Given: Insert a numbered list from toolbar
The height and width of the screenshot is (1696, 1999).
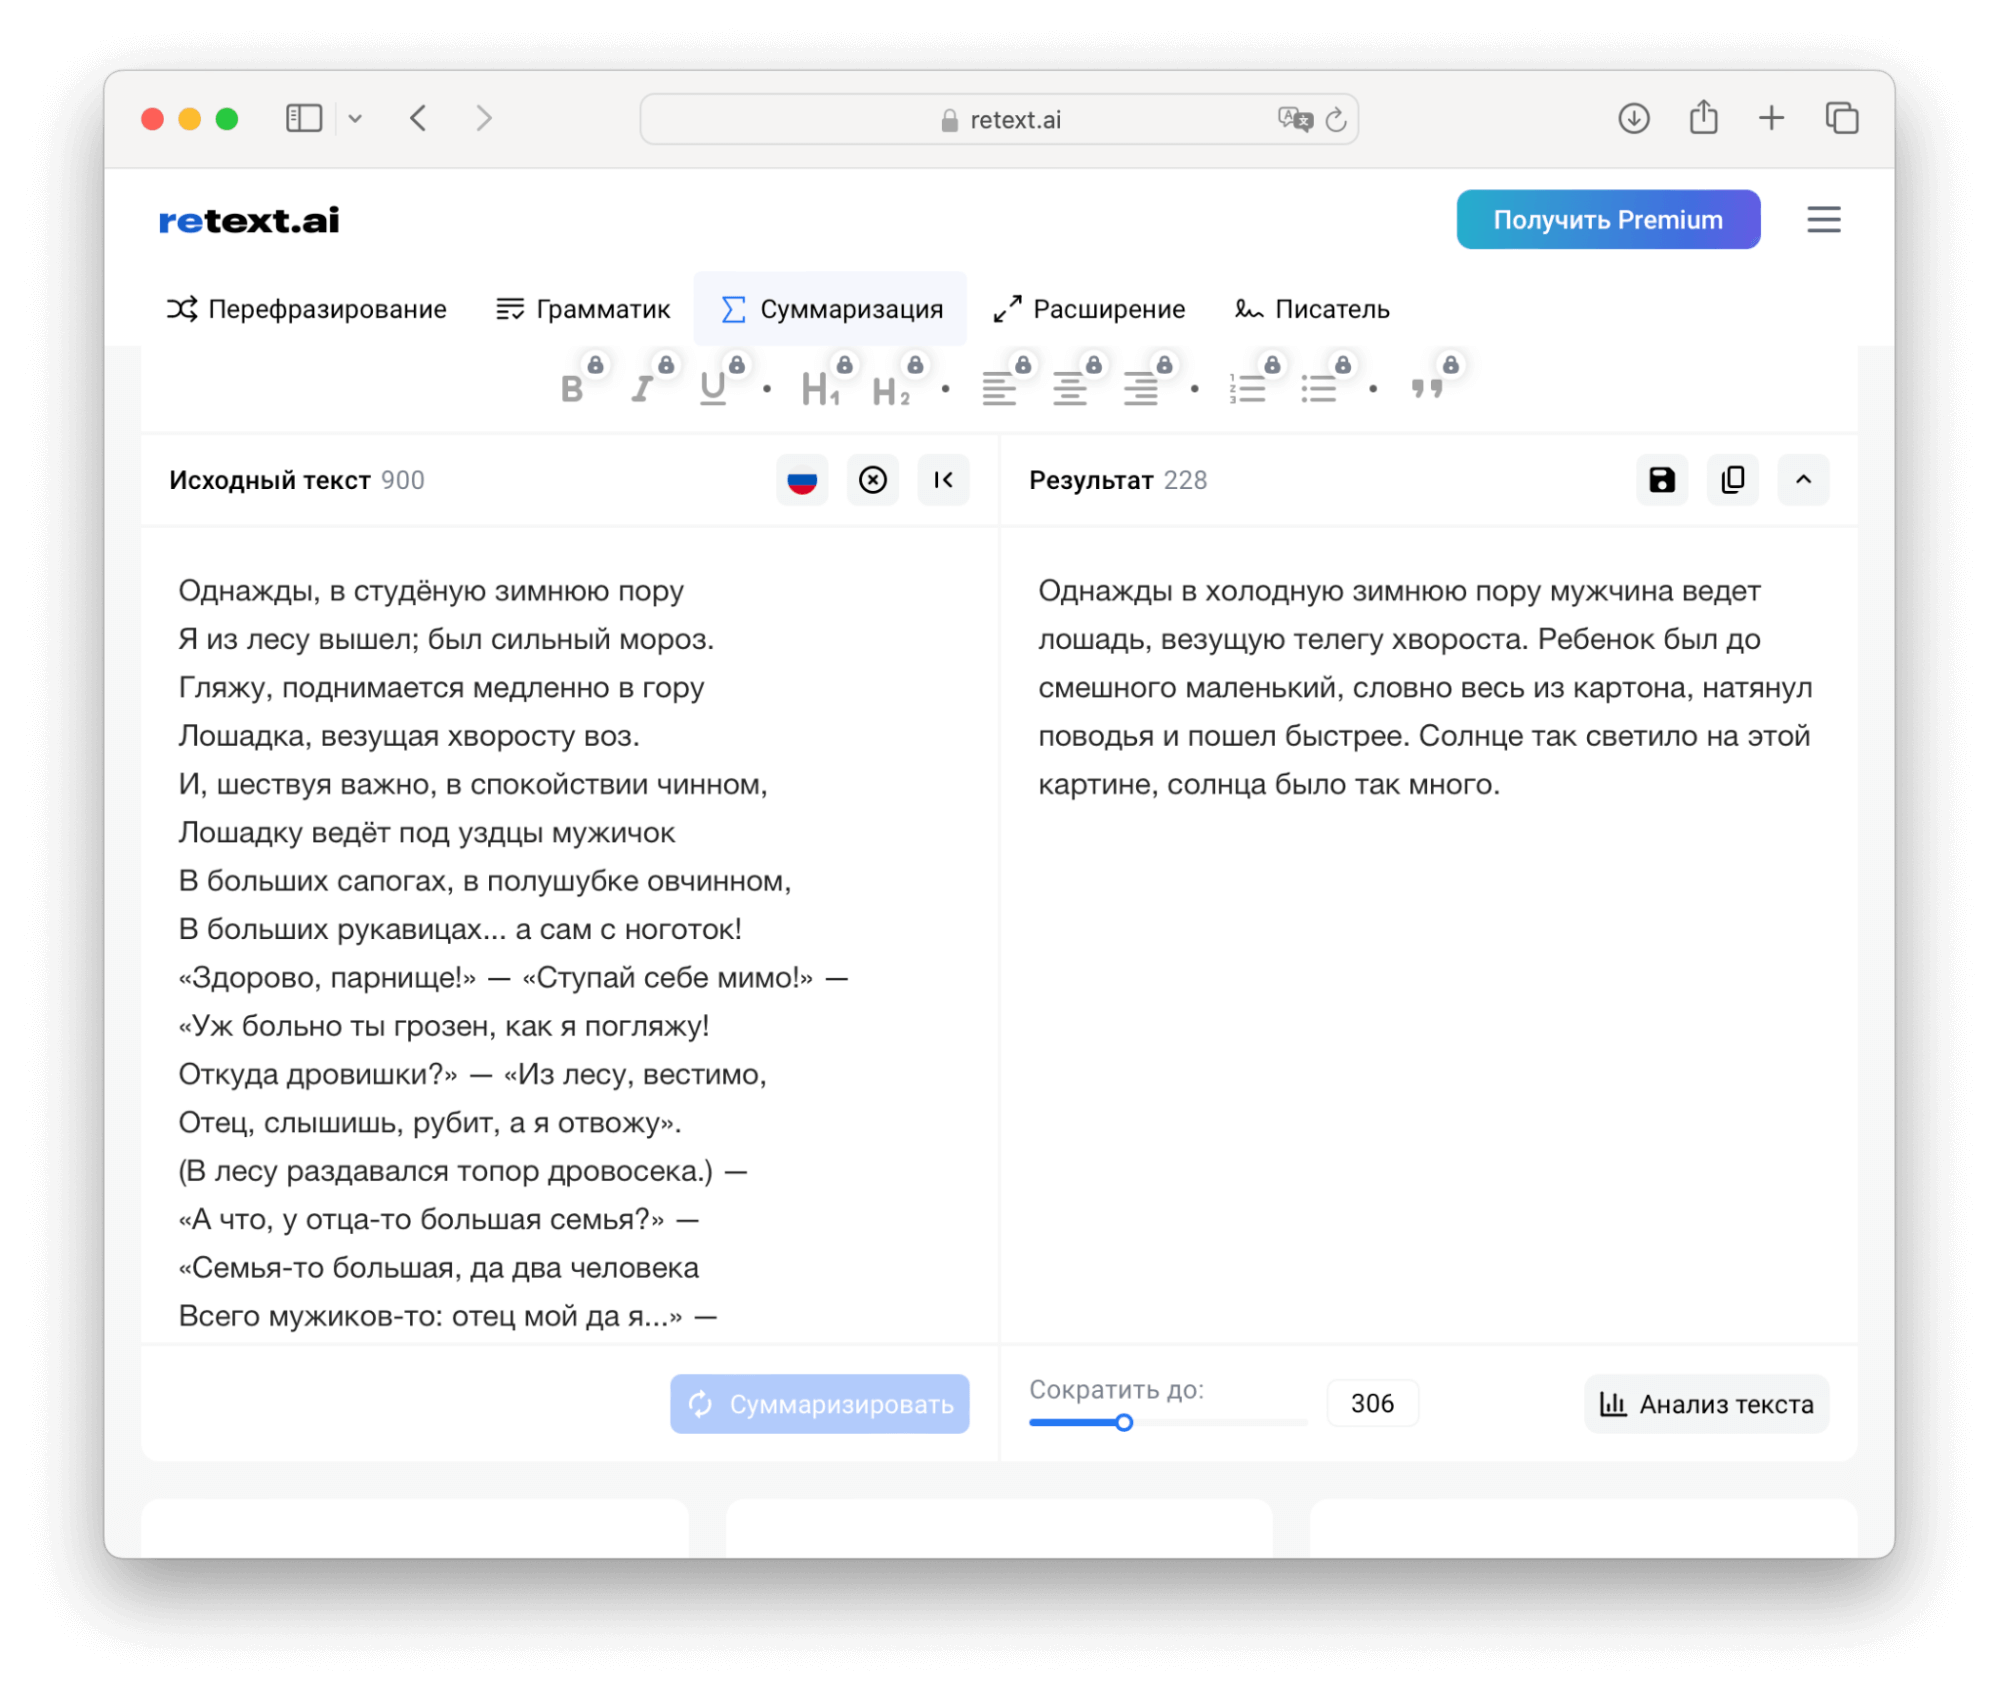Looking at the screenshot, I should click(x=1247, y=389).
